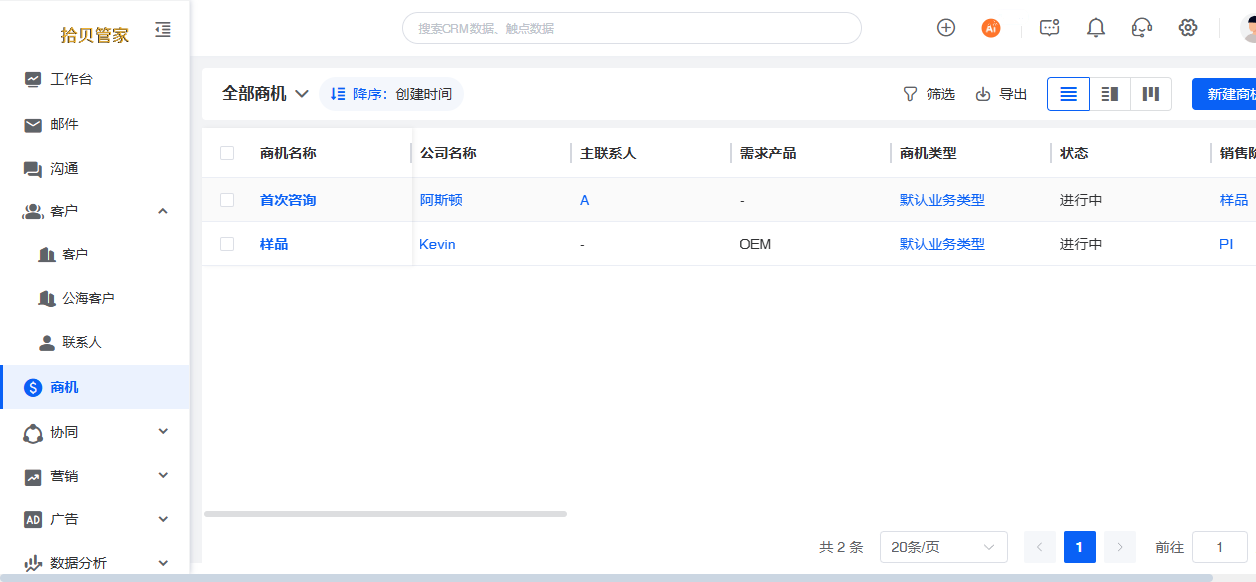The width and height of the screenshot is (1256, 582).
Task: Open the settings gear icon
Action: [1188, 28]
